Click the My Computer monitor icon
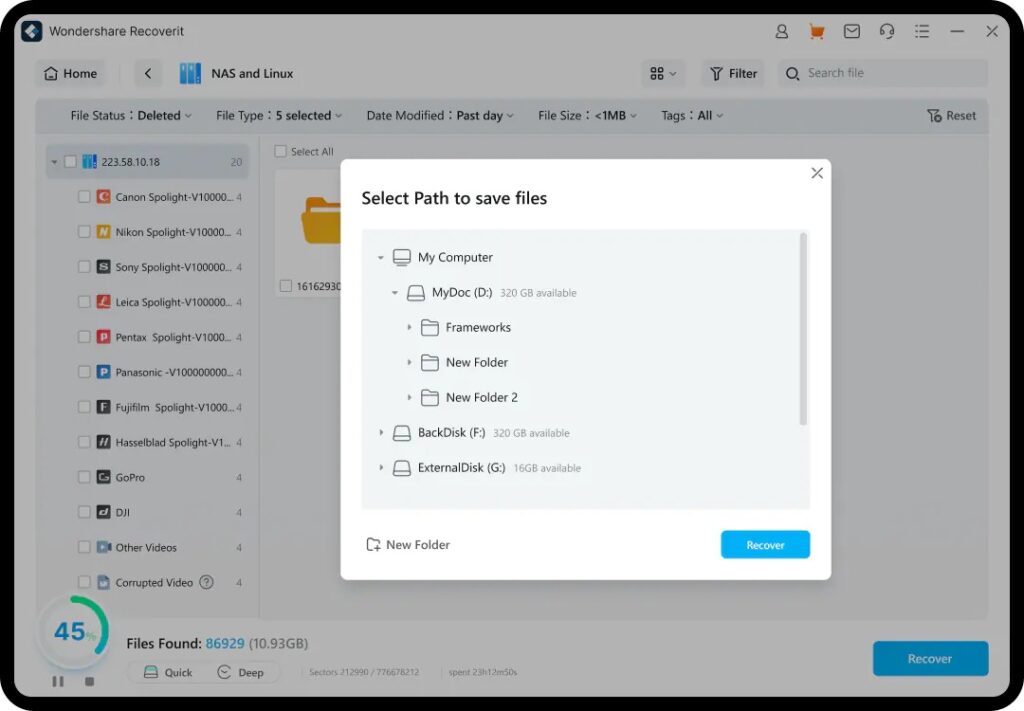 [402, 257]
